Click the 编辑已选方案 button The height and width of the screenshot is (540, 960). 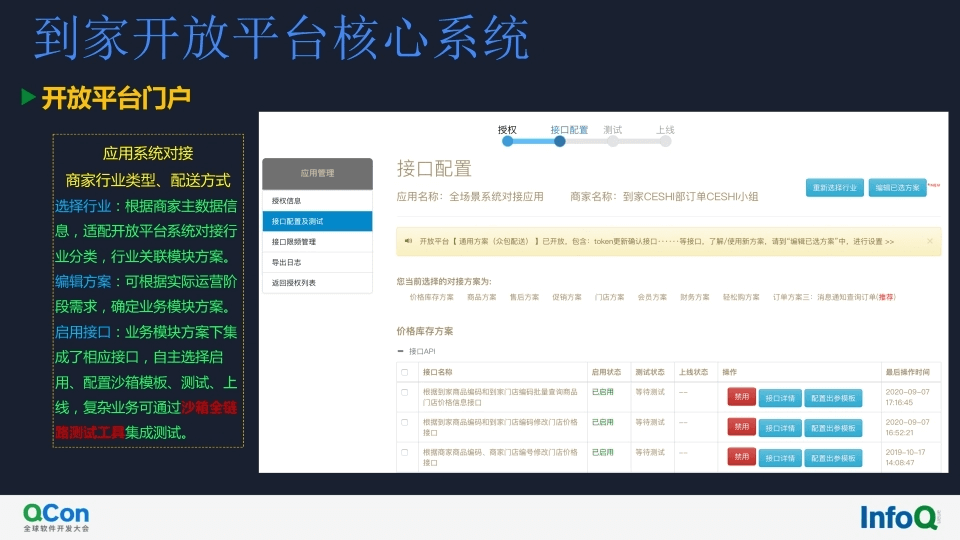click(x=897, y=187)
